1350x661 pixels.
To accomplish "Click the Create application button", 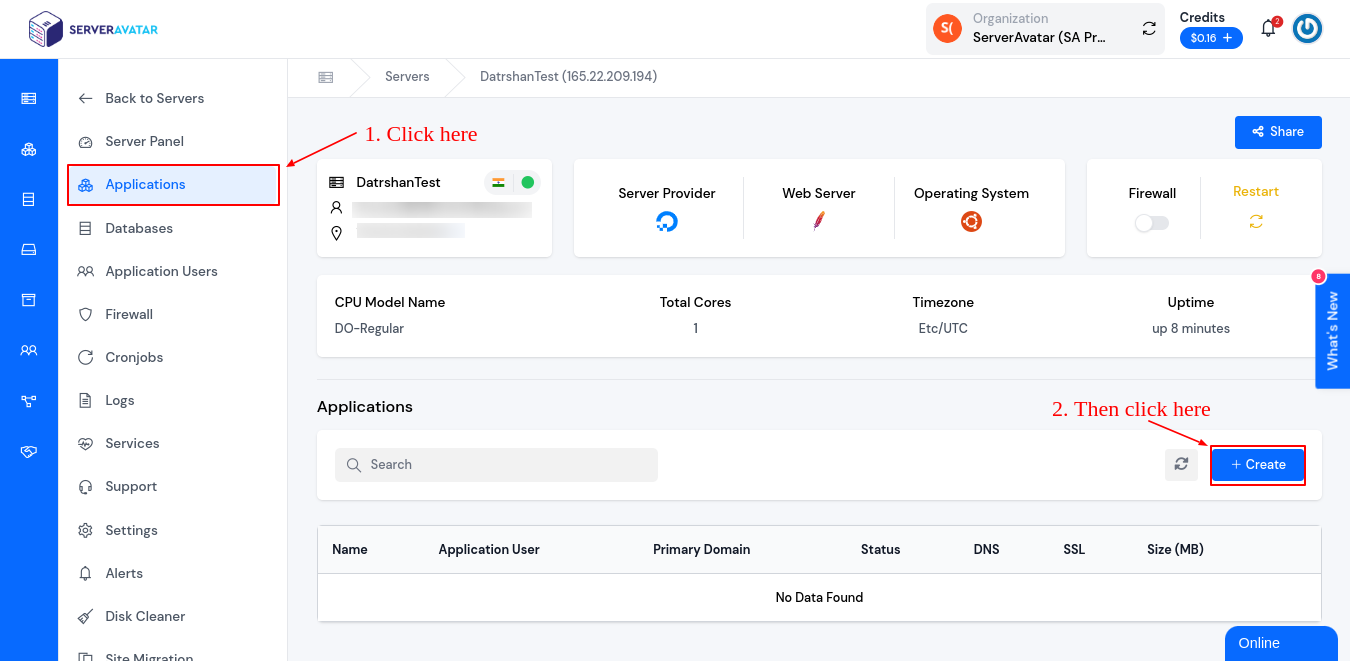I will point(1258,465).
